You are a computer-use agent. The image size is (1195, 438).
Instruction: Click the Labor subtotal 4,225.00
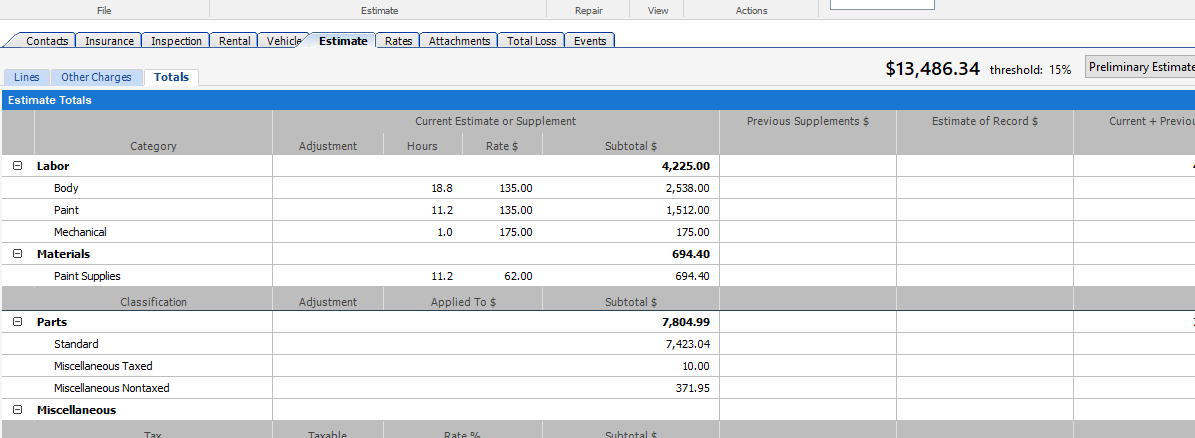tap(686, 166)
